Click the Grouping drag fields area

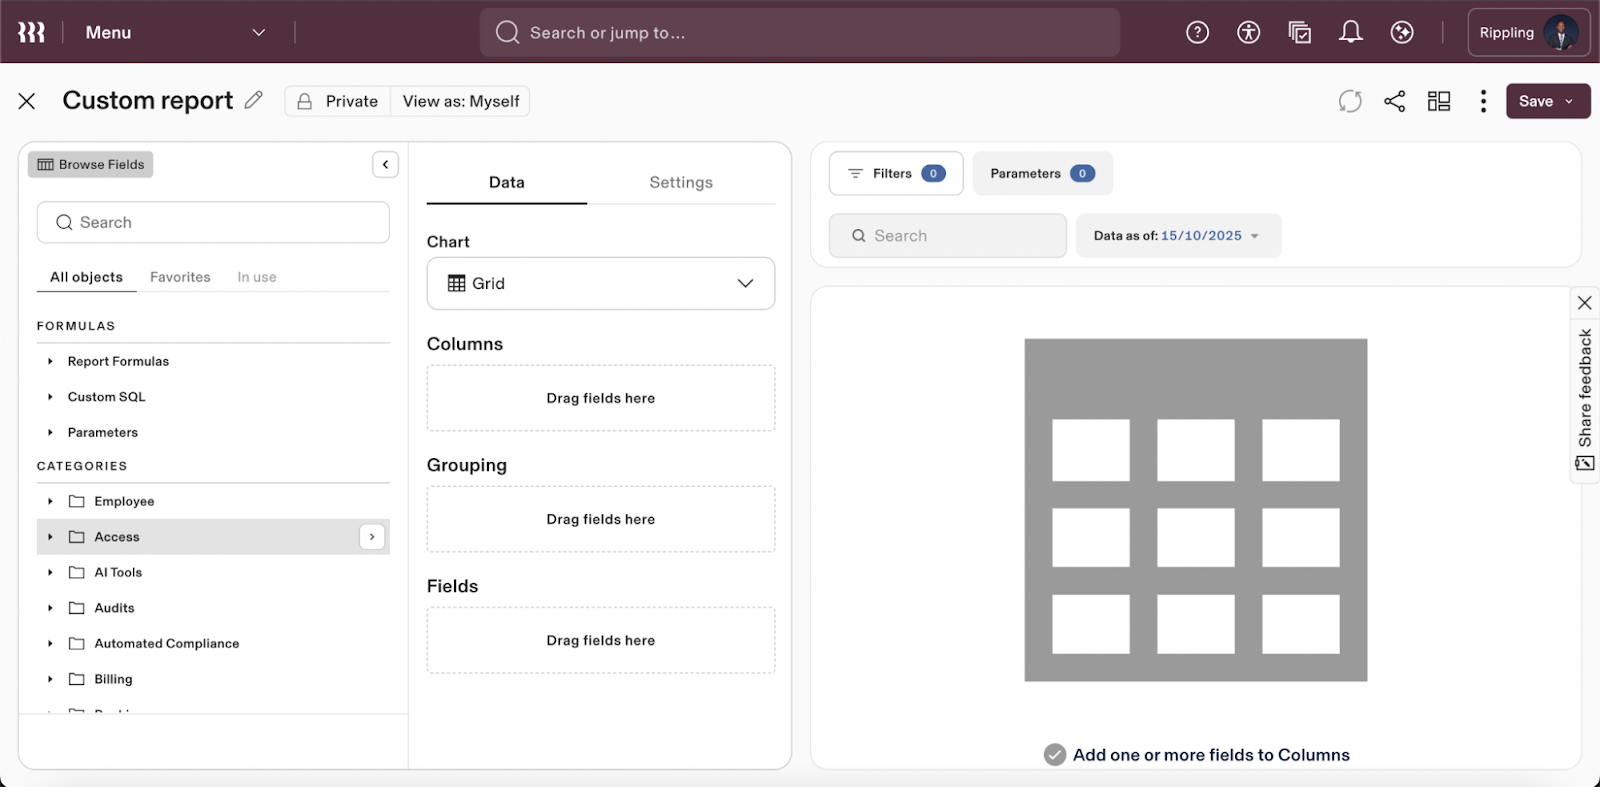coord(601,519)
